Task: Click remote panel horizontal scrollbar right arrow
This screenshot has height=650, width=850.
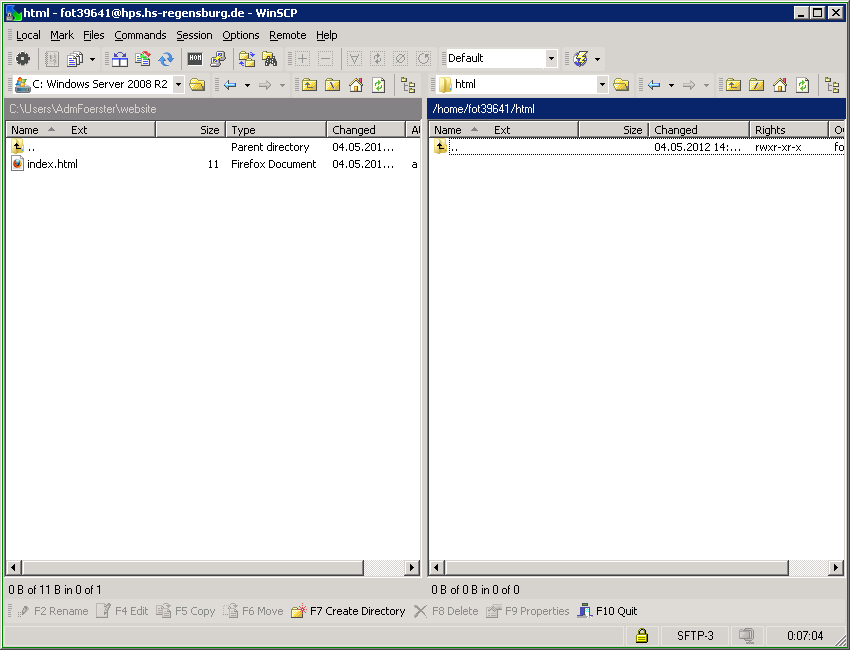Action: [836, 568]
